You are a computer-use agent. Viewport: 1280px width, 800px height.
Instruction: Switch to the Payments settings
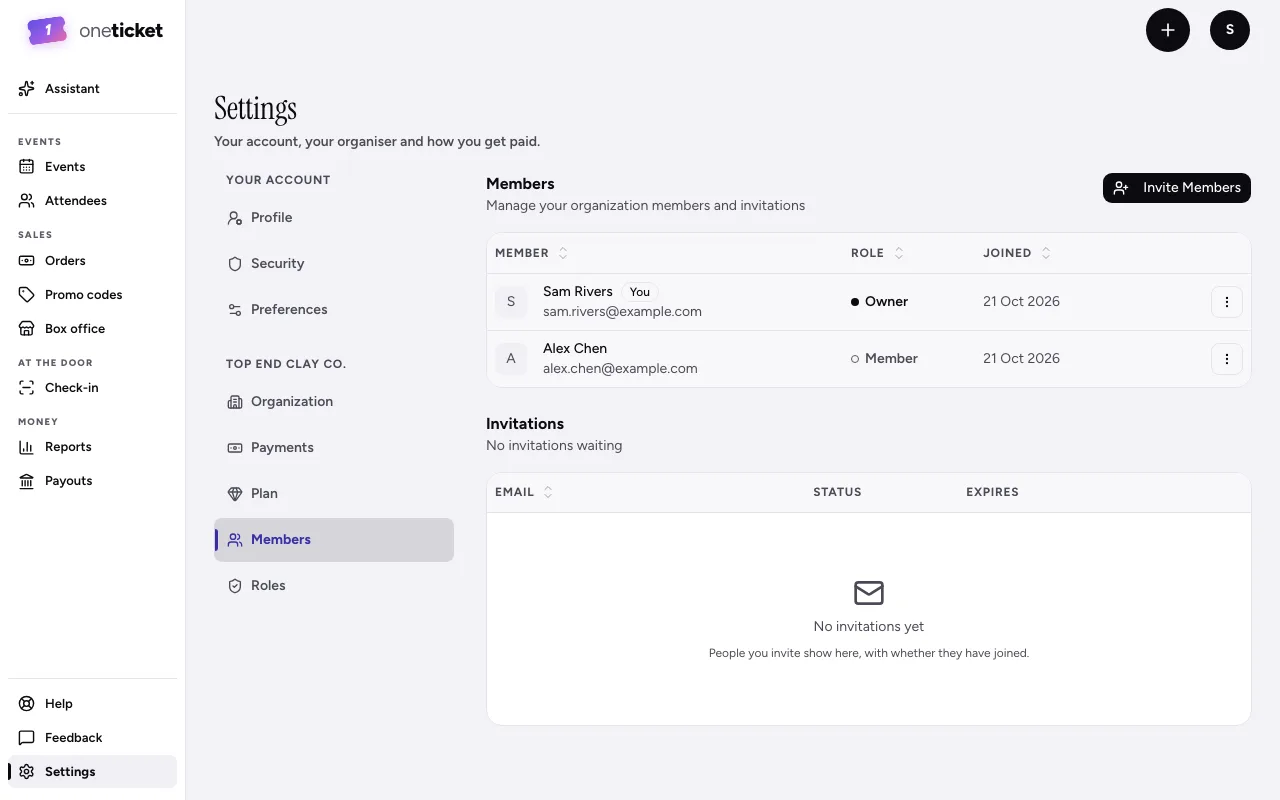(334, 448)
